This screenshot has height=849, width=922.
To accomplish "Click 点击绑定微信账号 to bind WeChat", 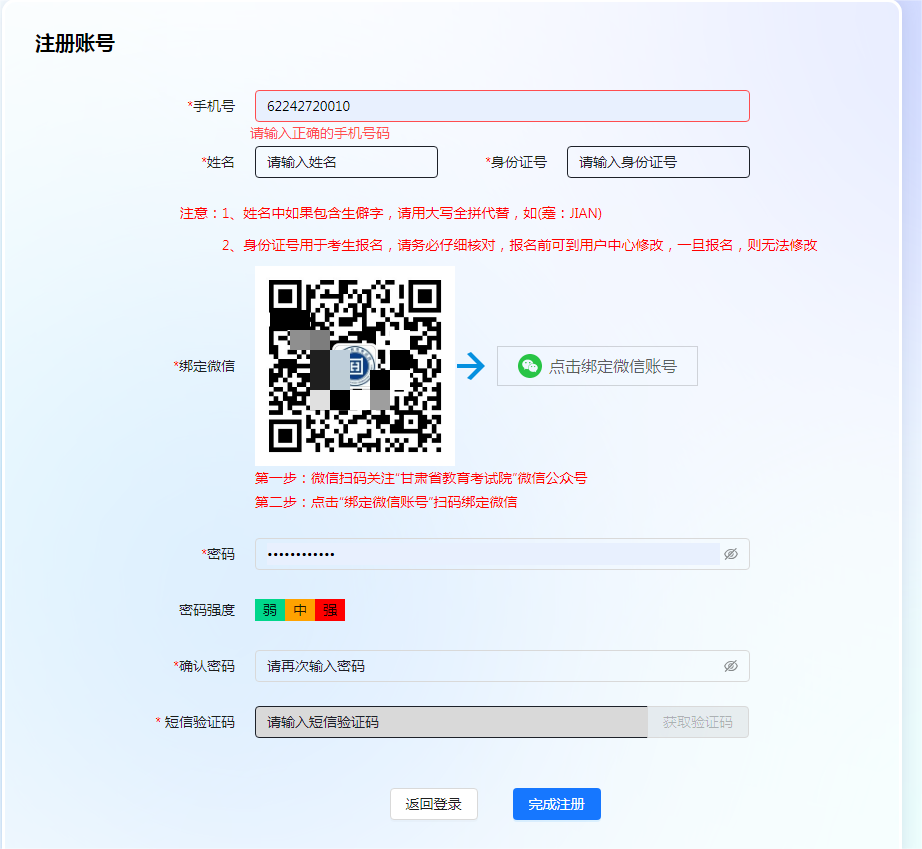I will [x=597, y=365].
